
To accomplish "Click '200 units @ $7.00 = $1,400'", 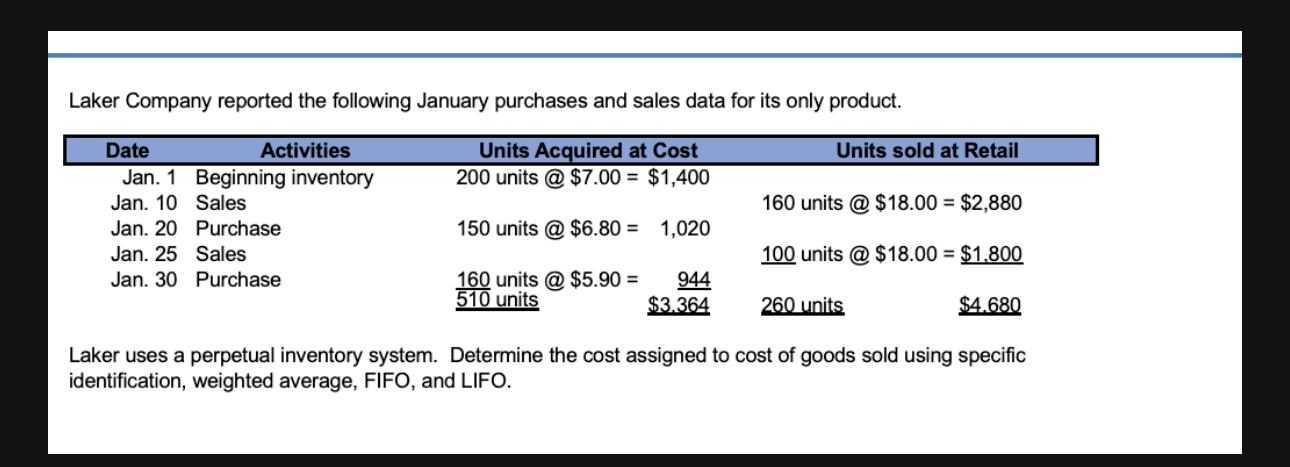I will pyautogui.click(x=583, y=178).
